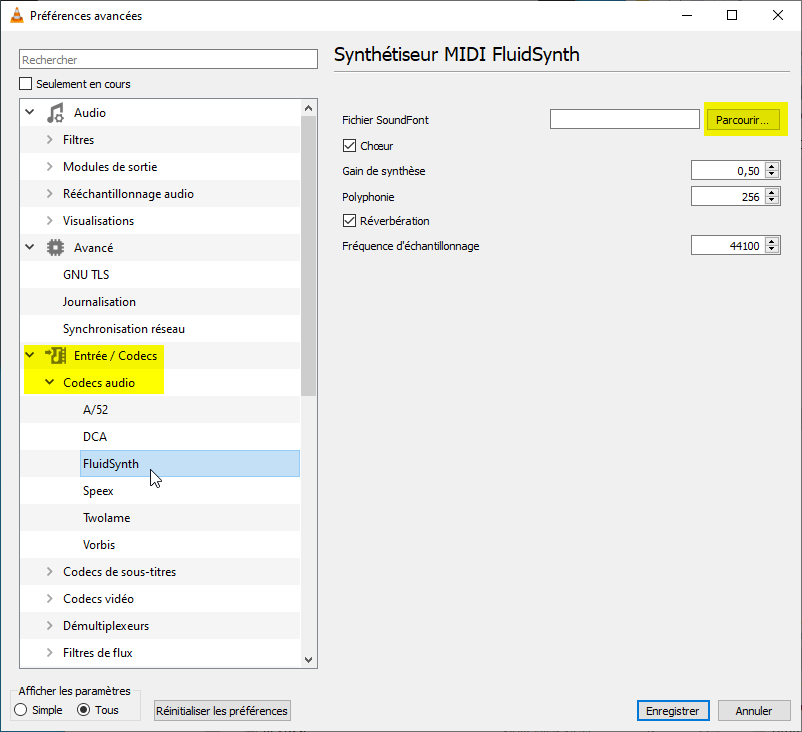
Task: Select Synchronisation réseau in tree
Action: (x=124, y=329)
